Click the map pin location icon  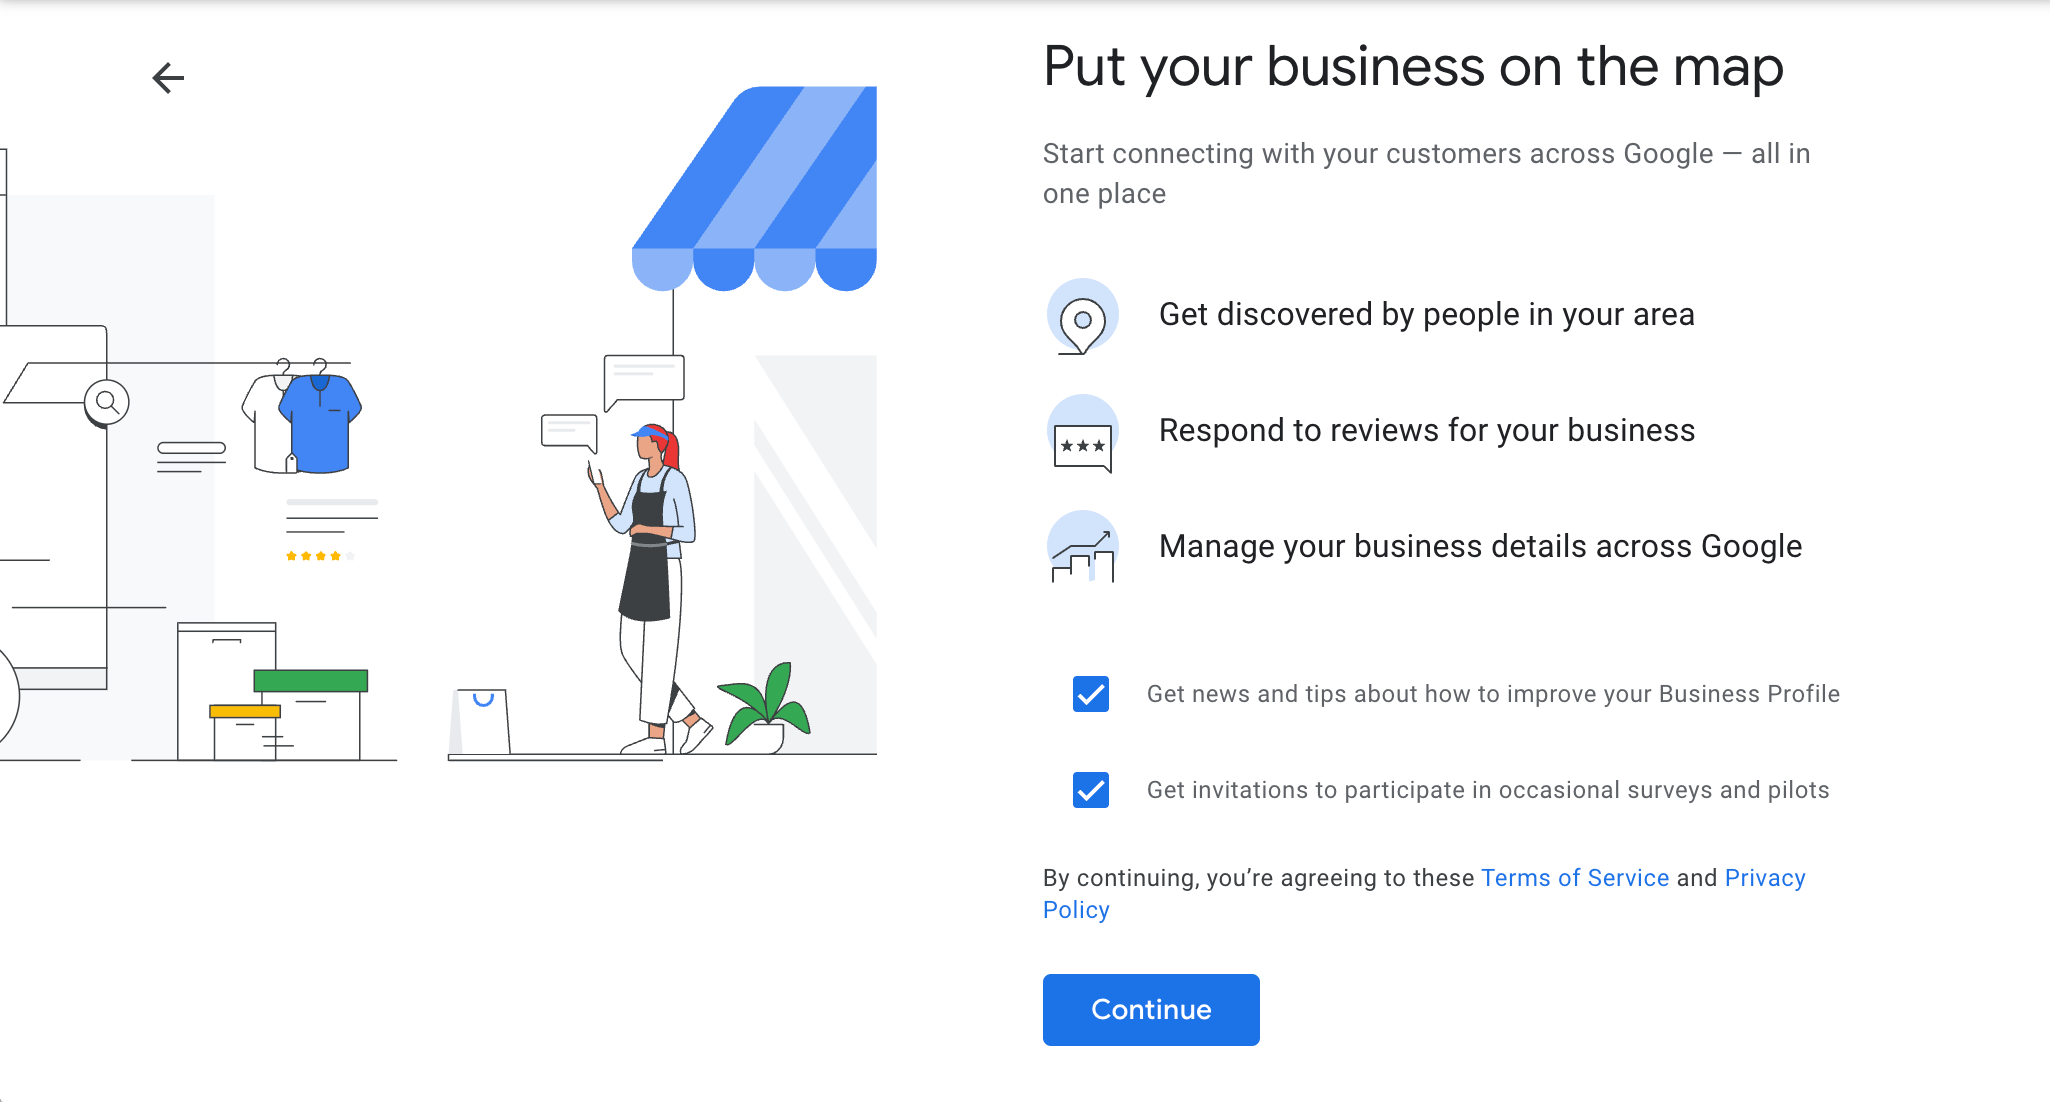point(1082,317)
